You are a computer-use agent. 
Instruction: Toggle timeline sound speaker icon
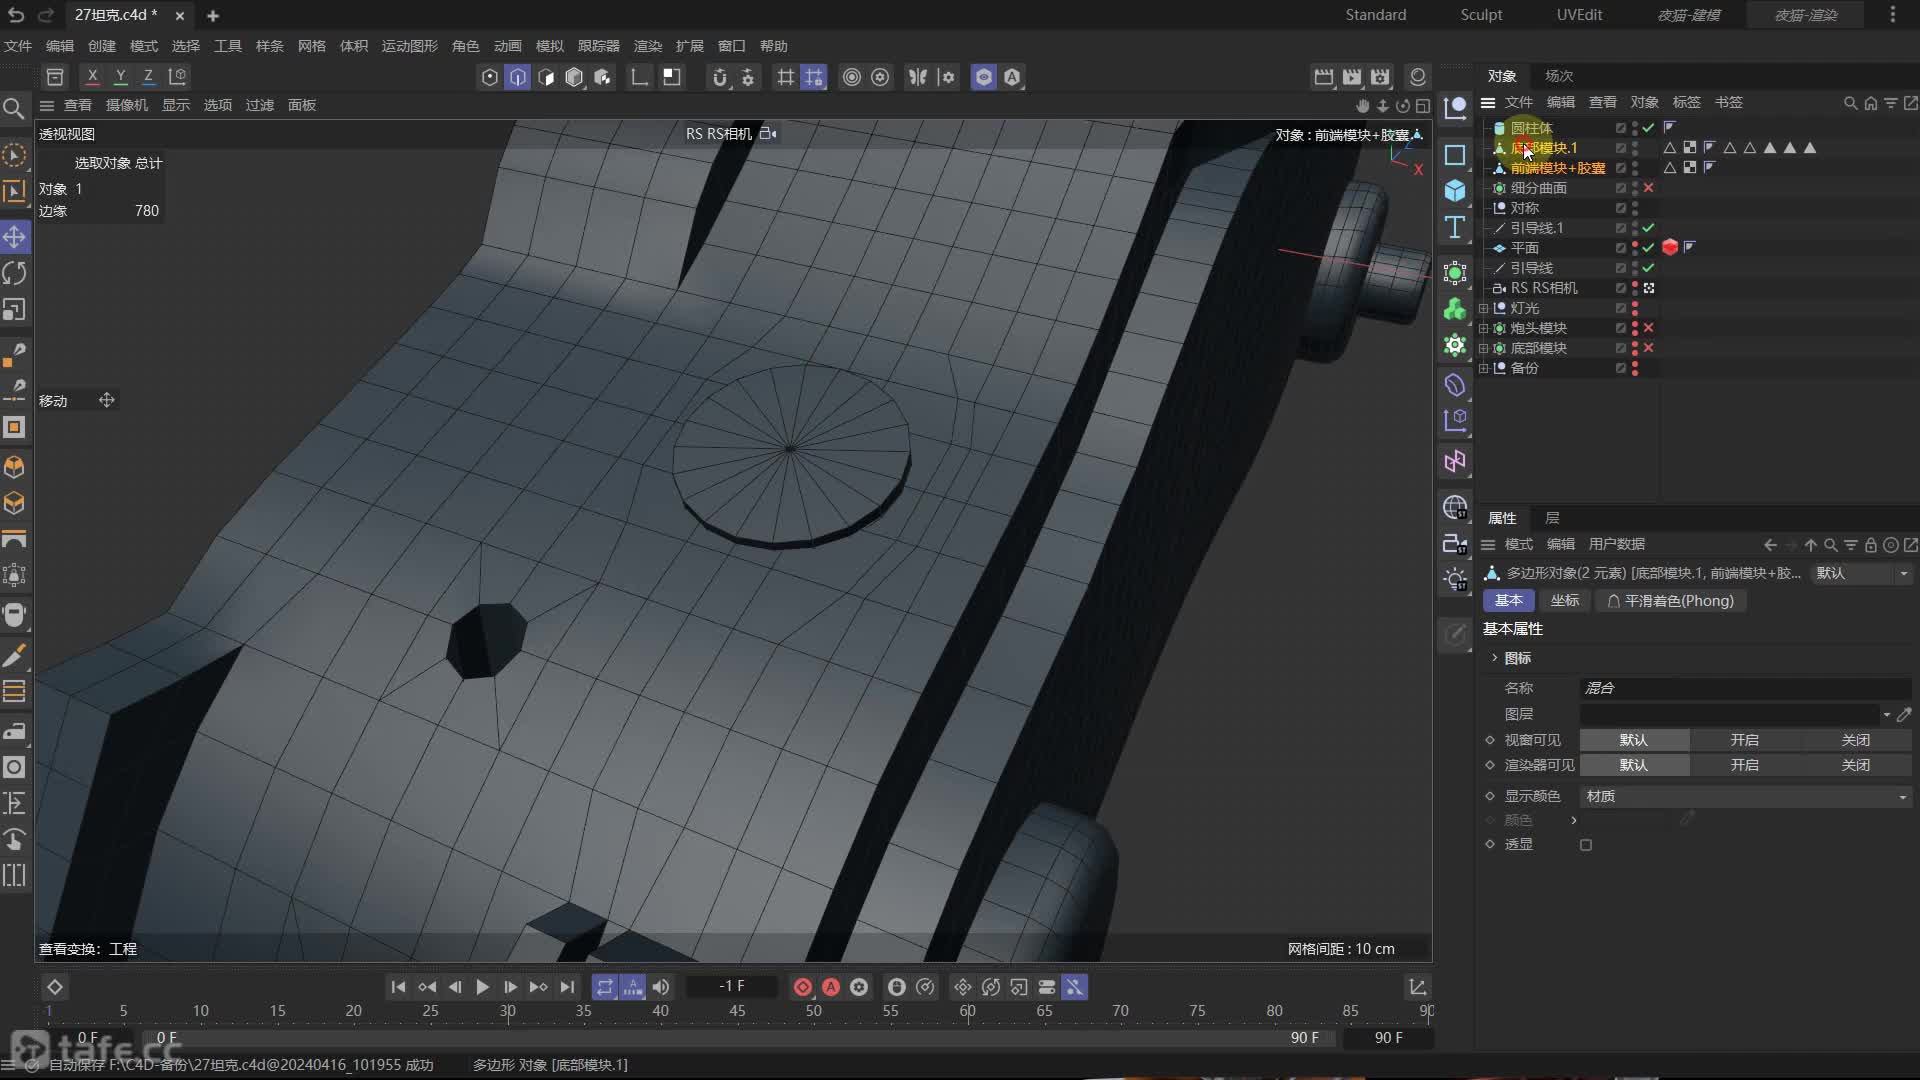(661, 987)
